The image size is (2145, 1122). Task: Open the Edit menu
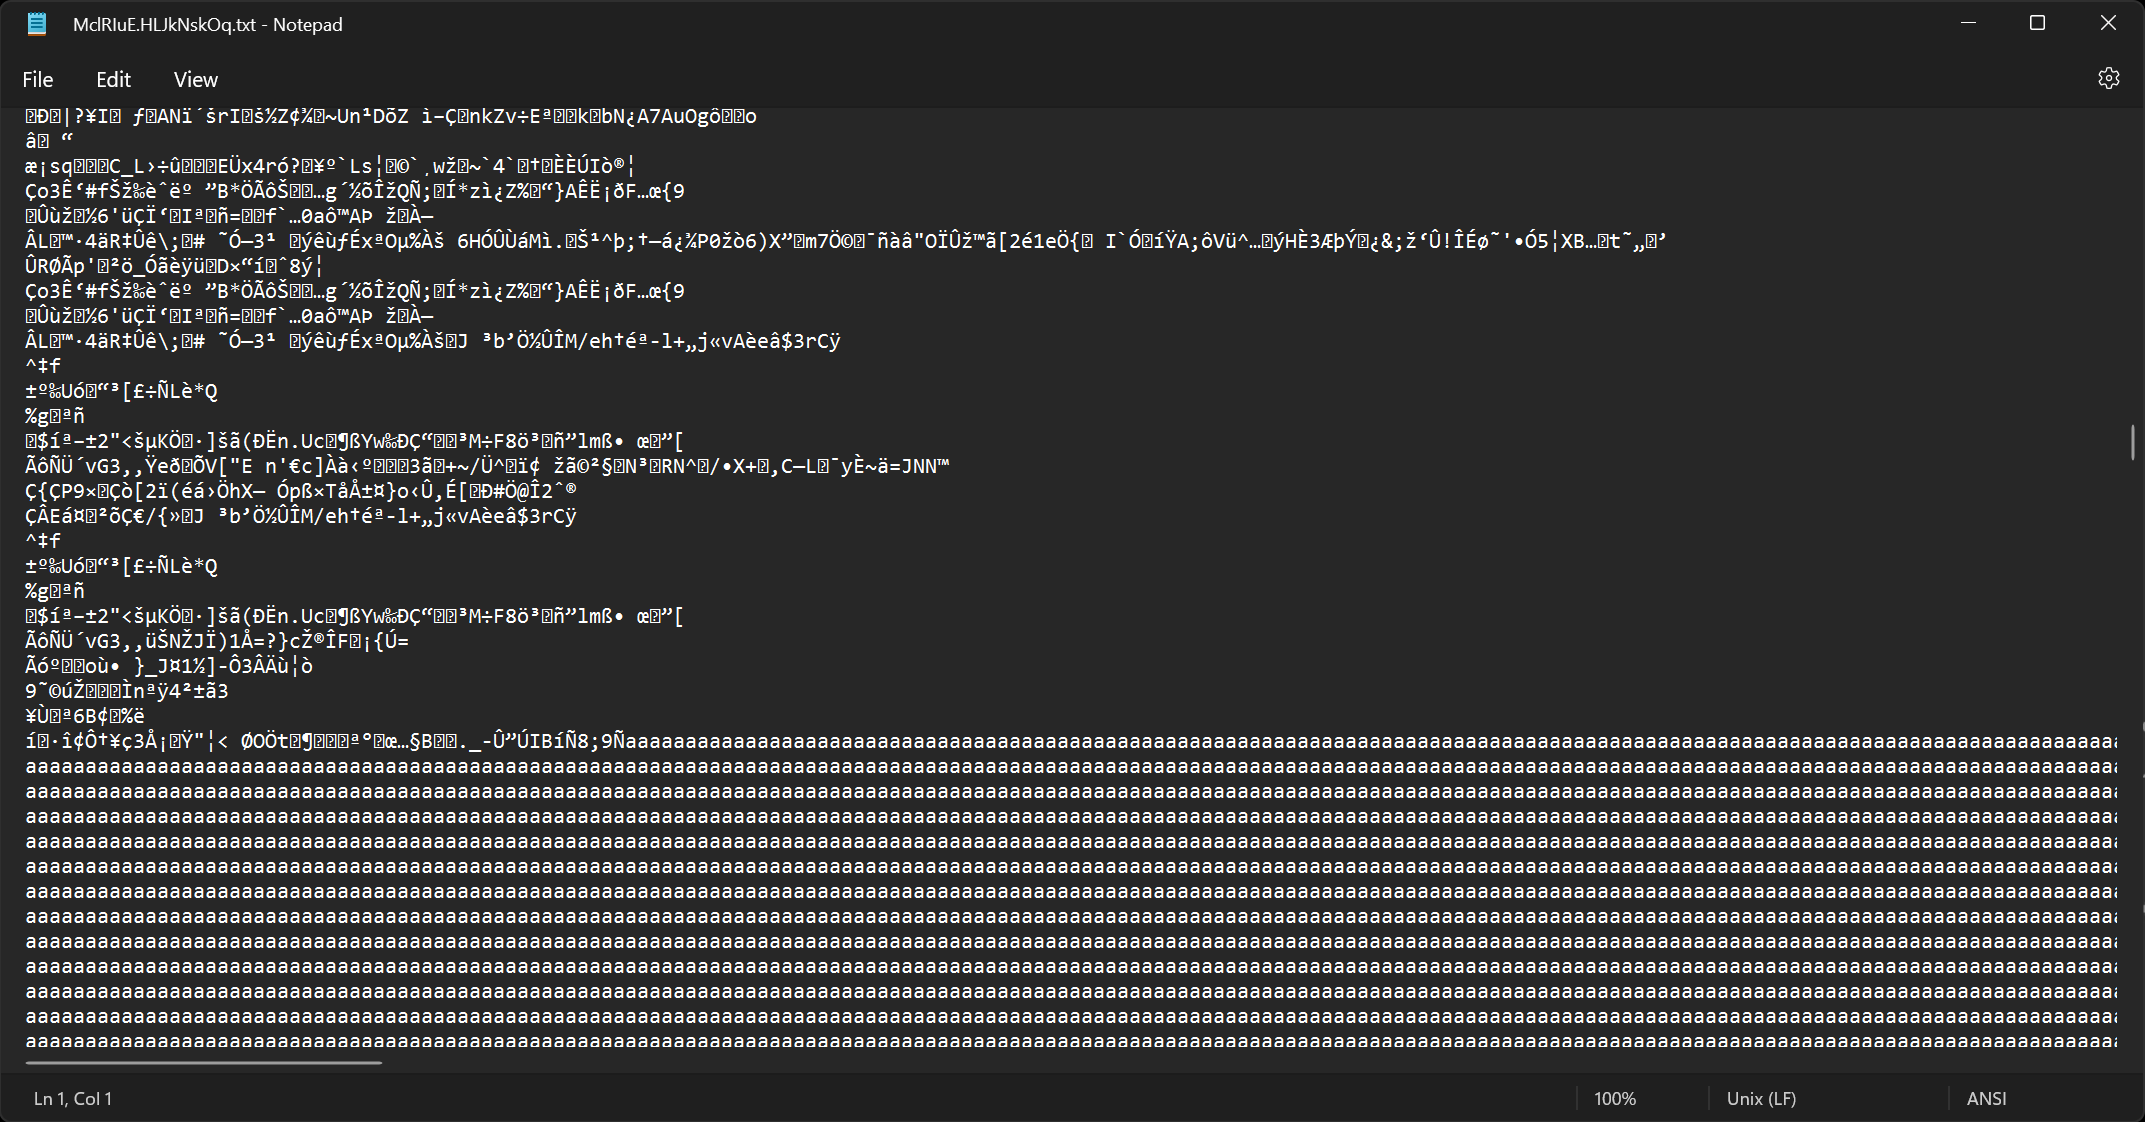[113, 79]
